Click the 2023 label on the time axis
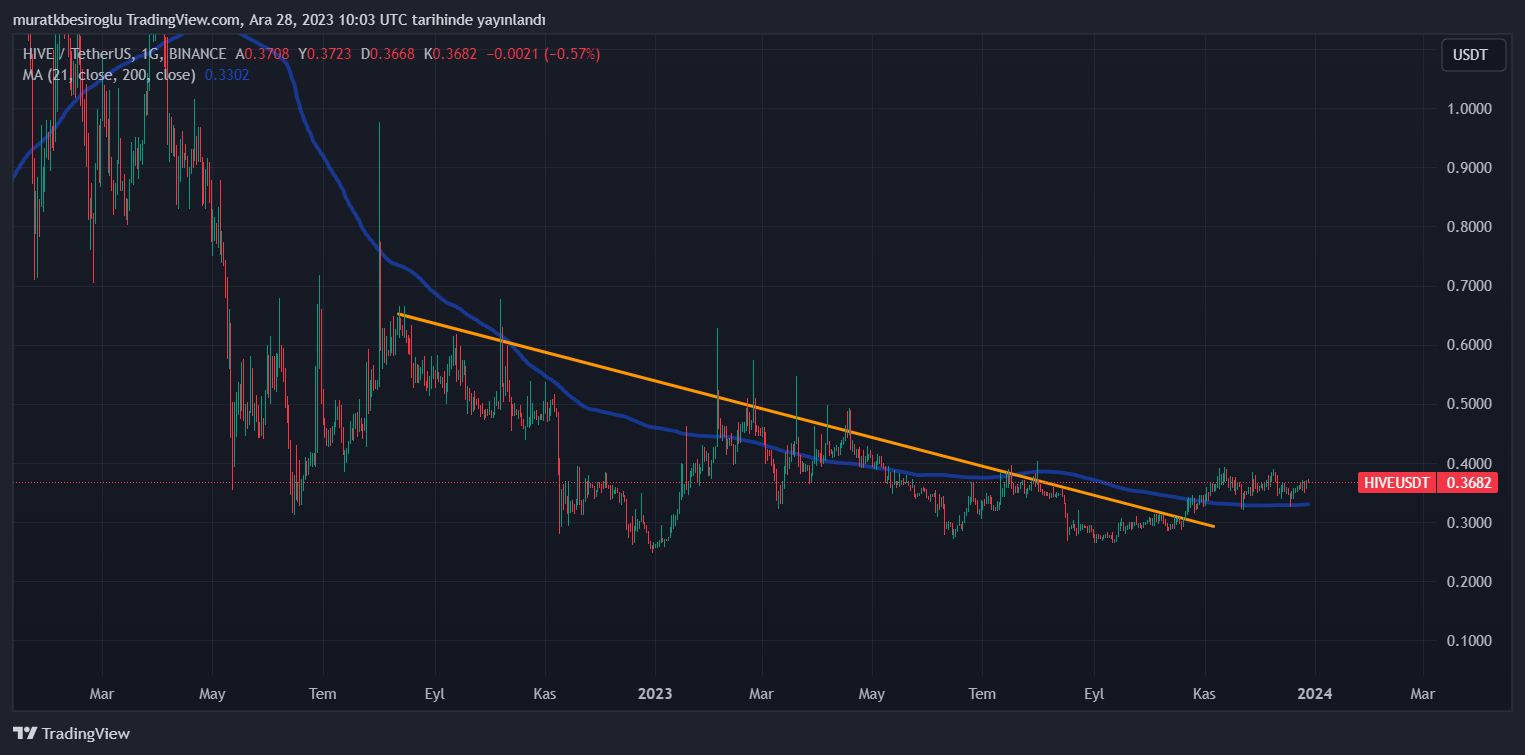The width and height of the screenshot is (1525, 755). tap(655, 693)
